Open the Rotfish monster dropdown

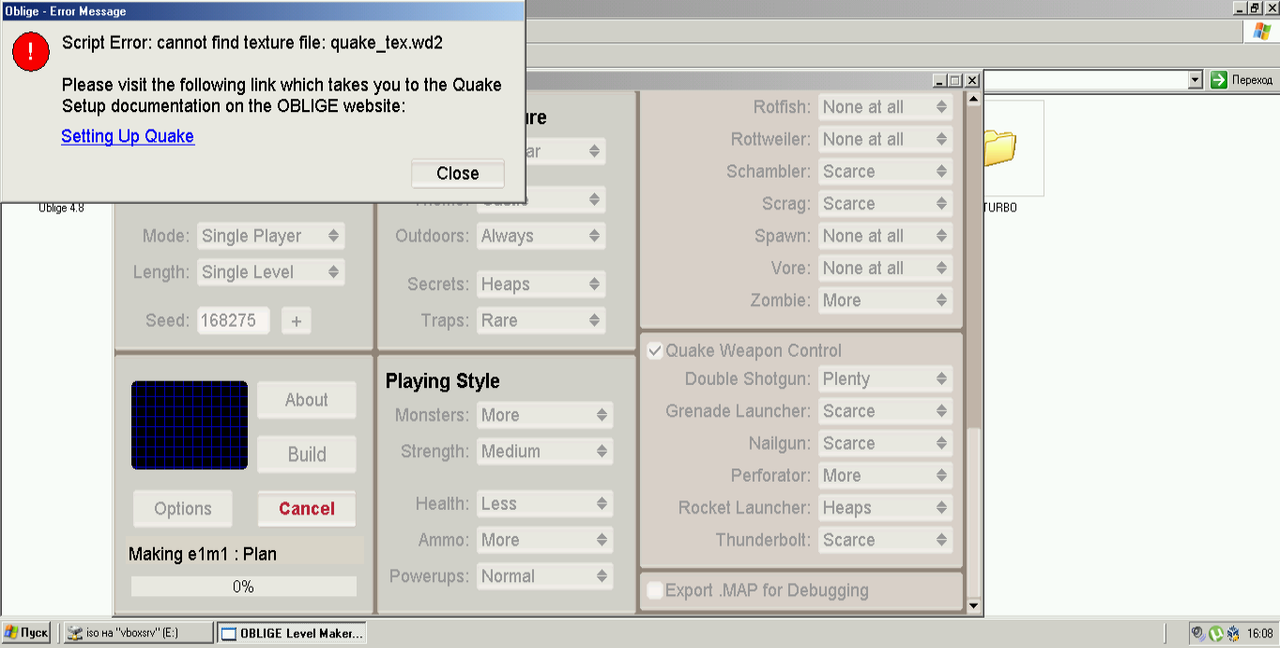click(x=885, y=107)
